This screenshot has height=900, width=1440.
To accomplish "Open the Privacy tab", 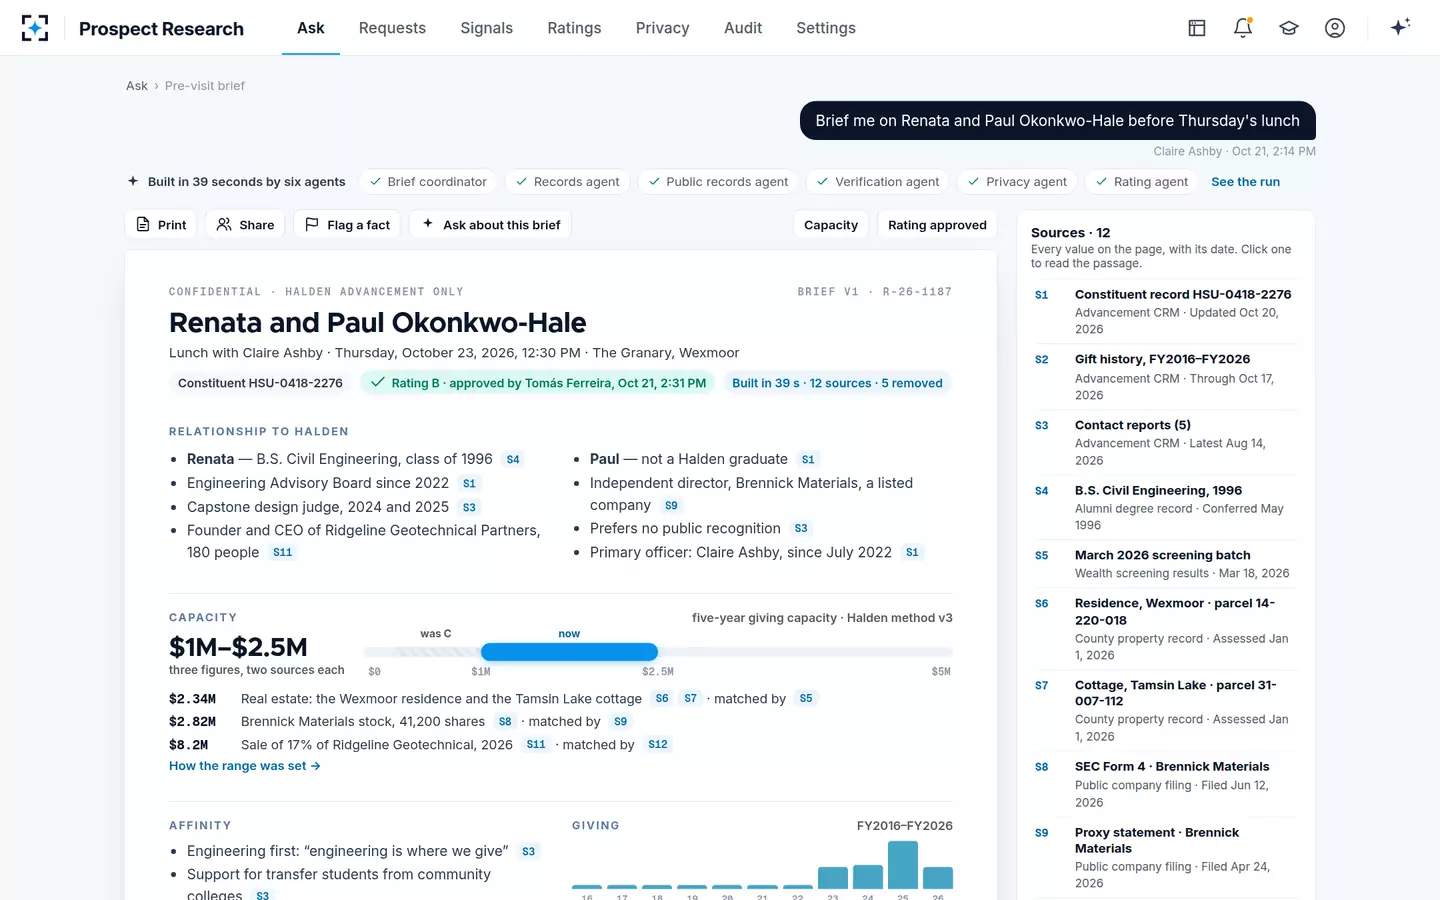I will 663,28.
